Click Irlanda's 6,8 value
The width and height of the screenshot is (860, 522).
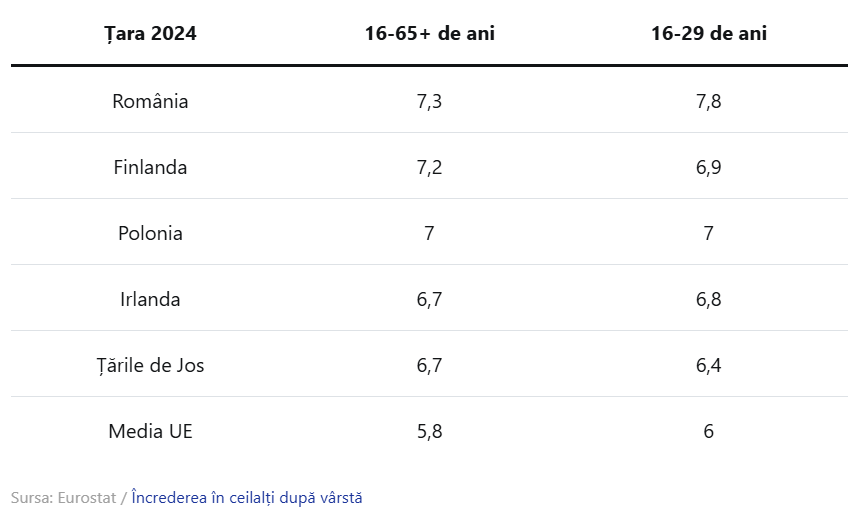pyautogui.click(x=708, y=299)
